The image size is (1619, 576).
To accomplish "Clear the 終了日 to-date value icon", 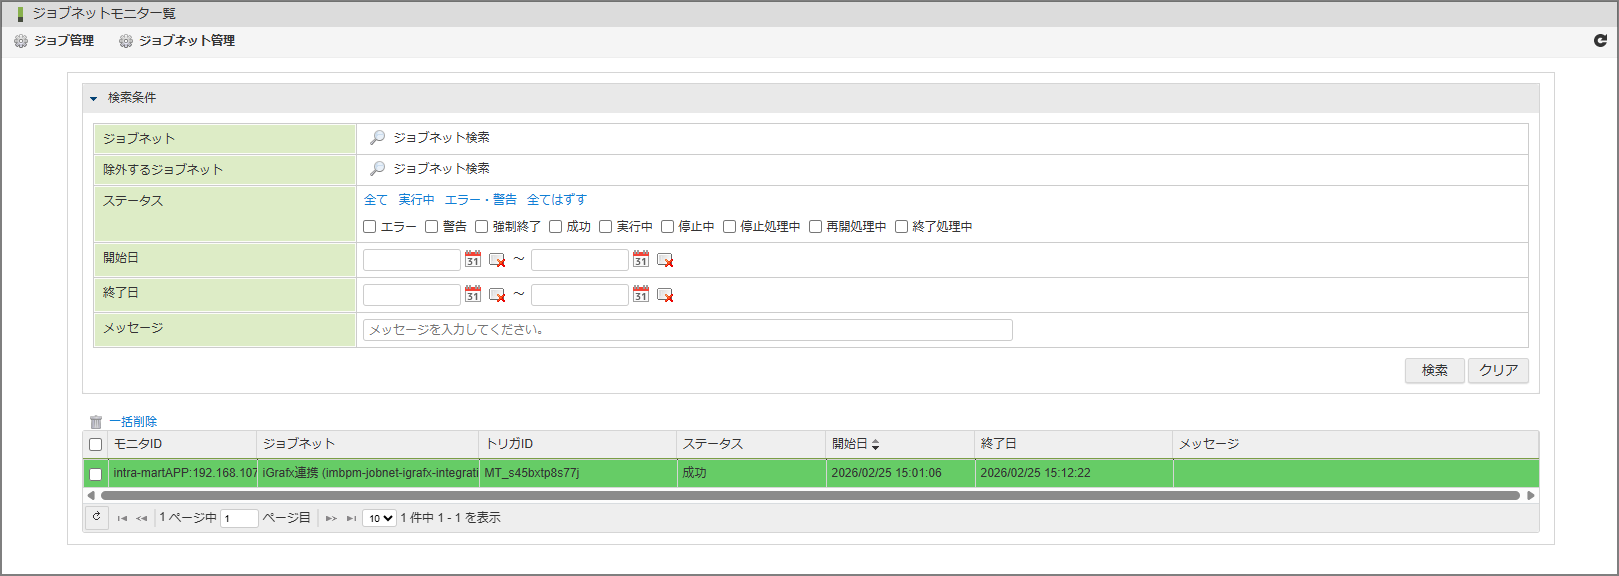I will (665, 295).
